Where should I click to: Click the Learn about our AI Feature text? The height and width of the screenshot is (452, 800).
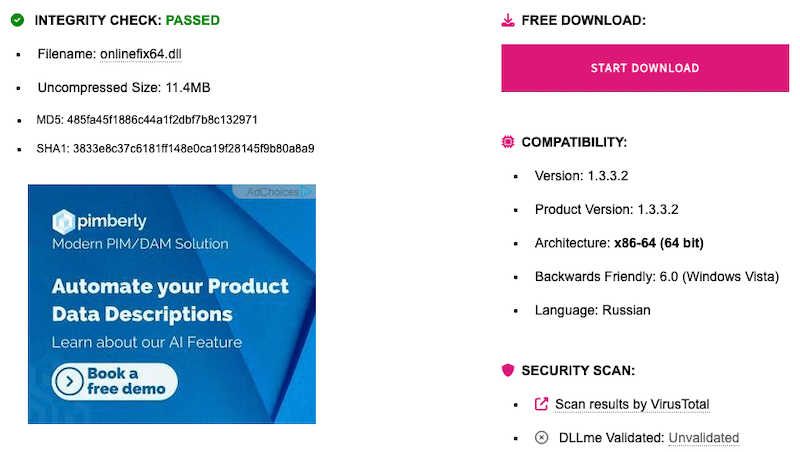coord(147,343)
